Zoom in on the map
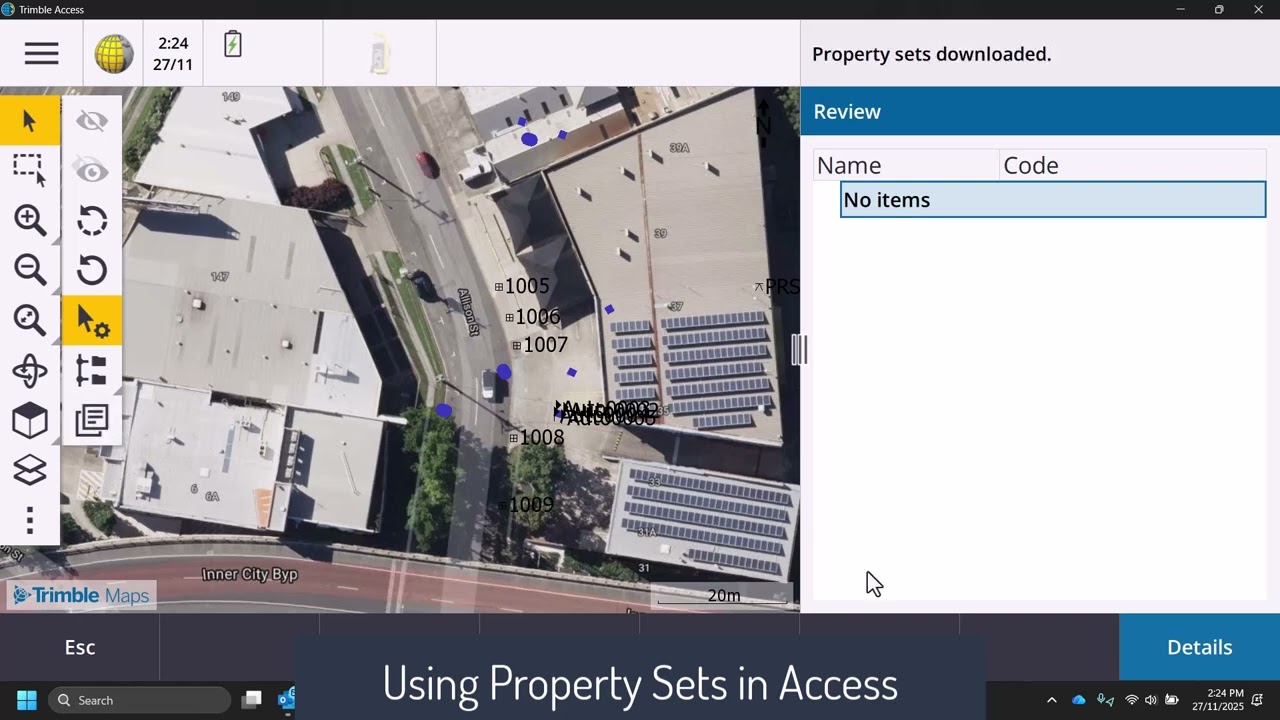 pyautogui.click(x=30, y=220)
